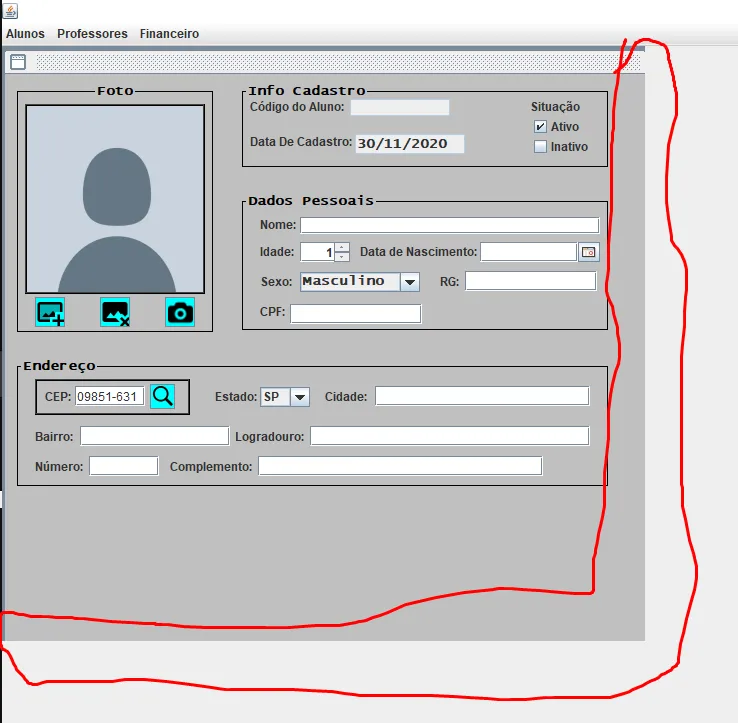Screen dimensions: 738x723
Task: Open the Financeiro menu
Action: (169, 34)
